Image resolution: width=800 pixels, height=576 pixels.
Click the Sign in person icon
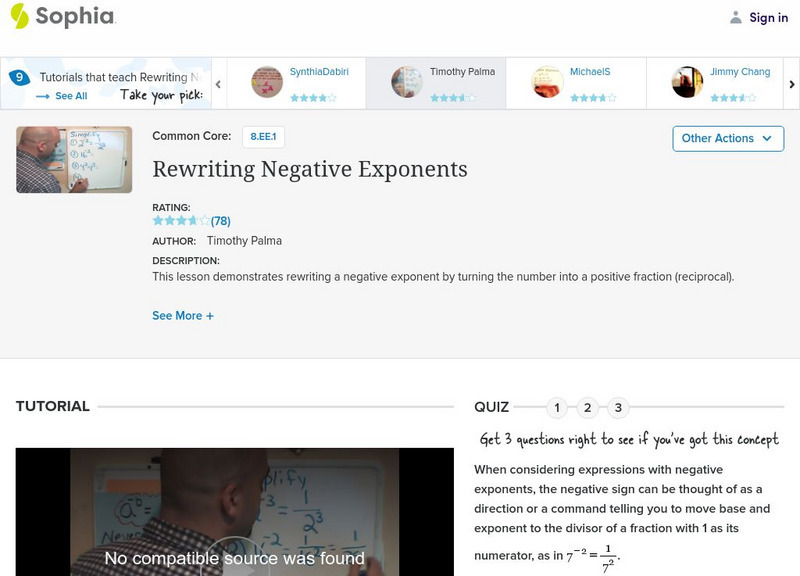(x=735, y=16)
